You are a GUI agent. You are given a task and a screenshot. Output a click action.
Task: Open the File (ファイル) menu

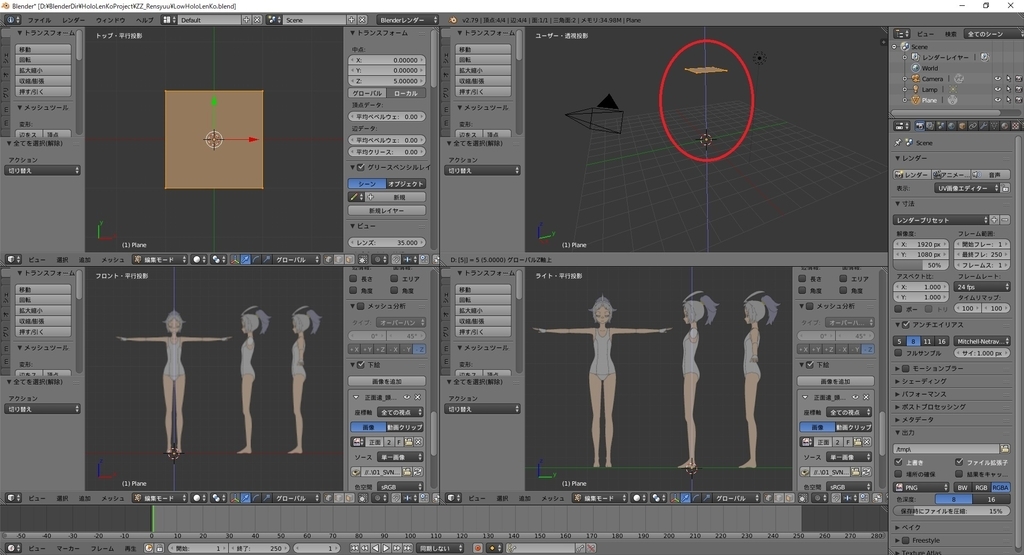pyautogui.click(x=39, y=20)
